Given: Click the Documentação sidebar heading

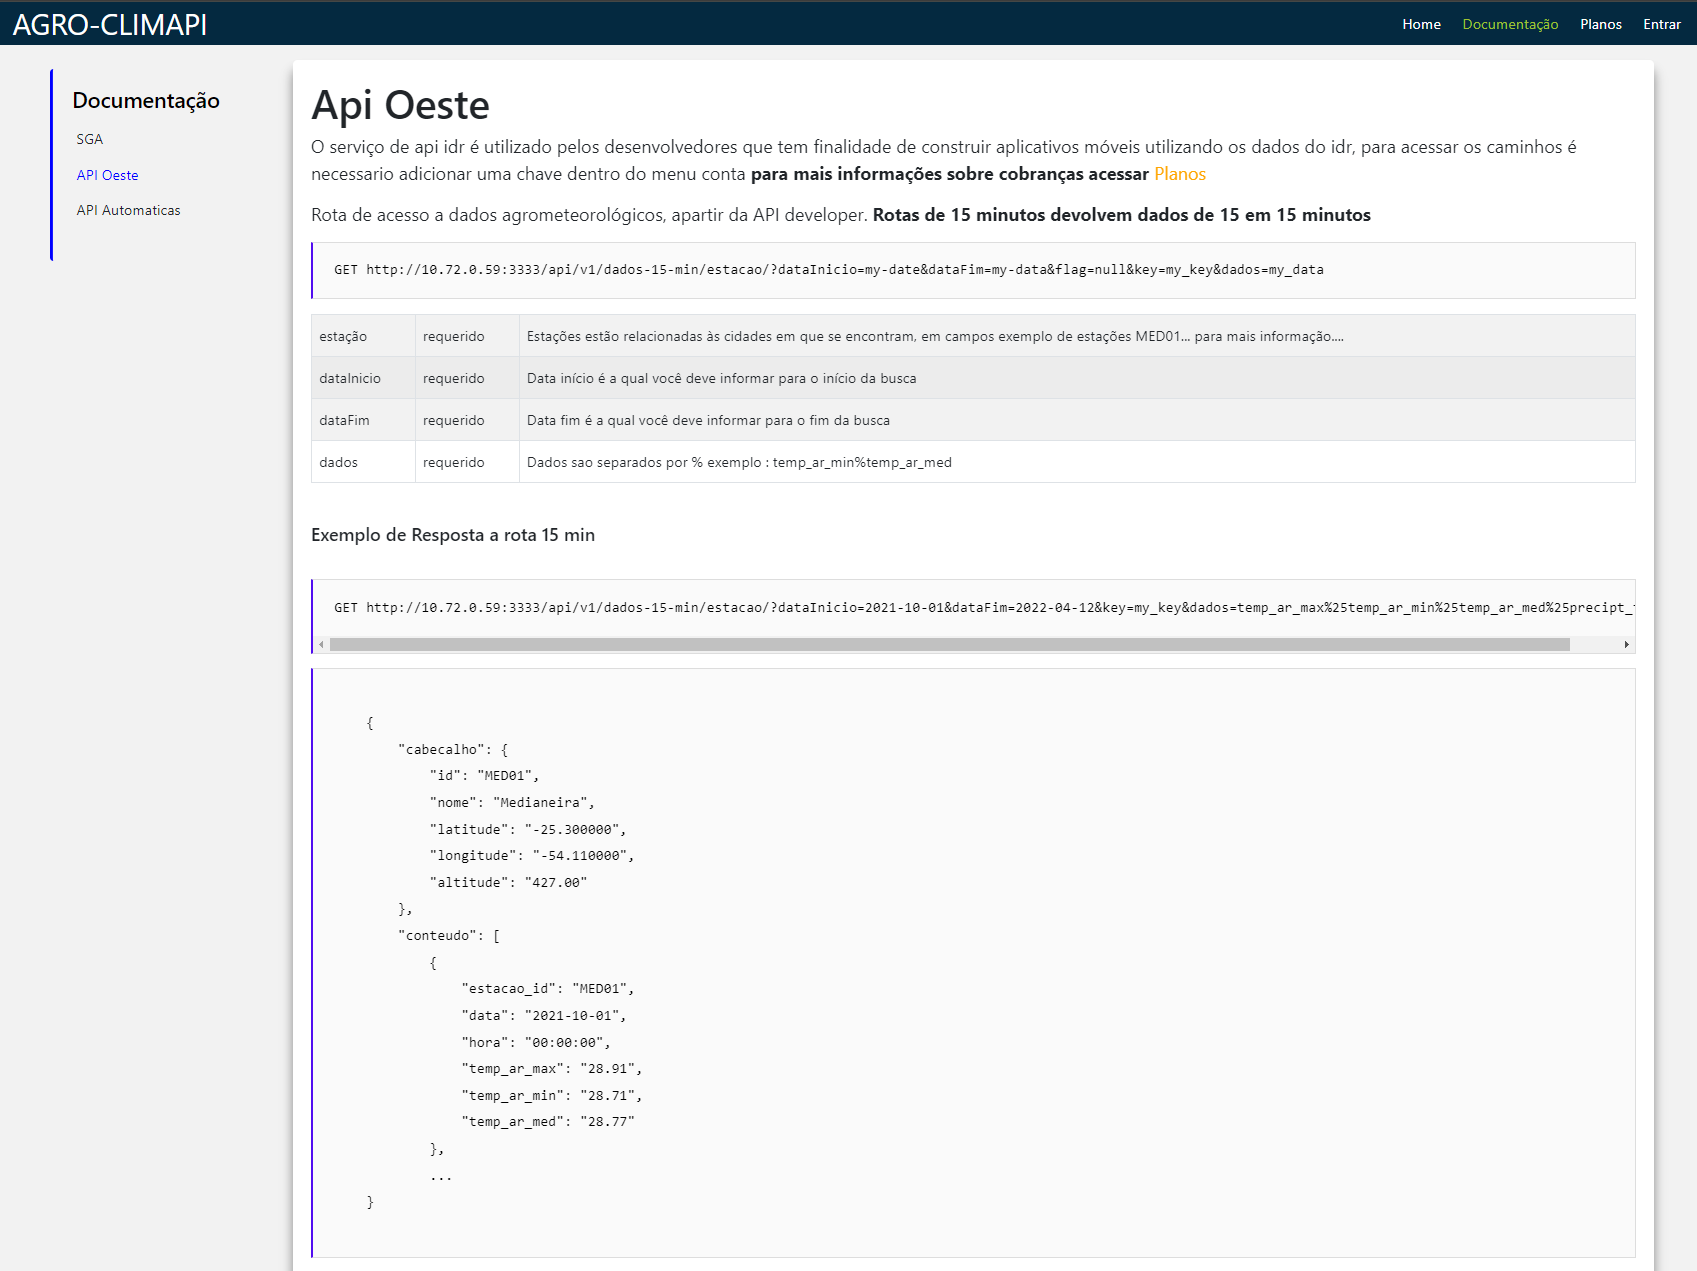Looking at the screenshot, I should click(x=146, y=100).
